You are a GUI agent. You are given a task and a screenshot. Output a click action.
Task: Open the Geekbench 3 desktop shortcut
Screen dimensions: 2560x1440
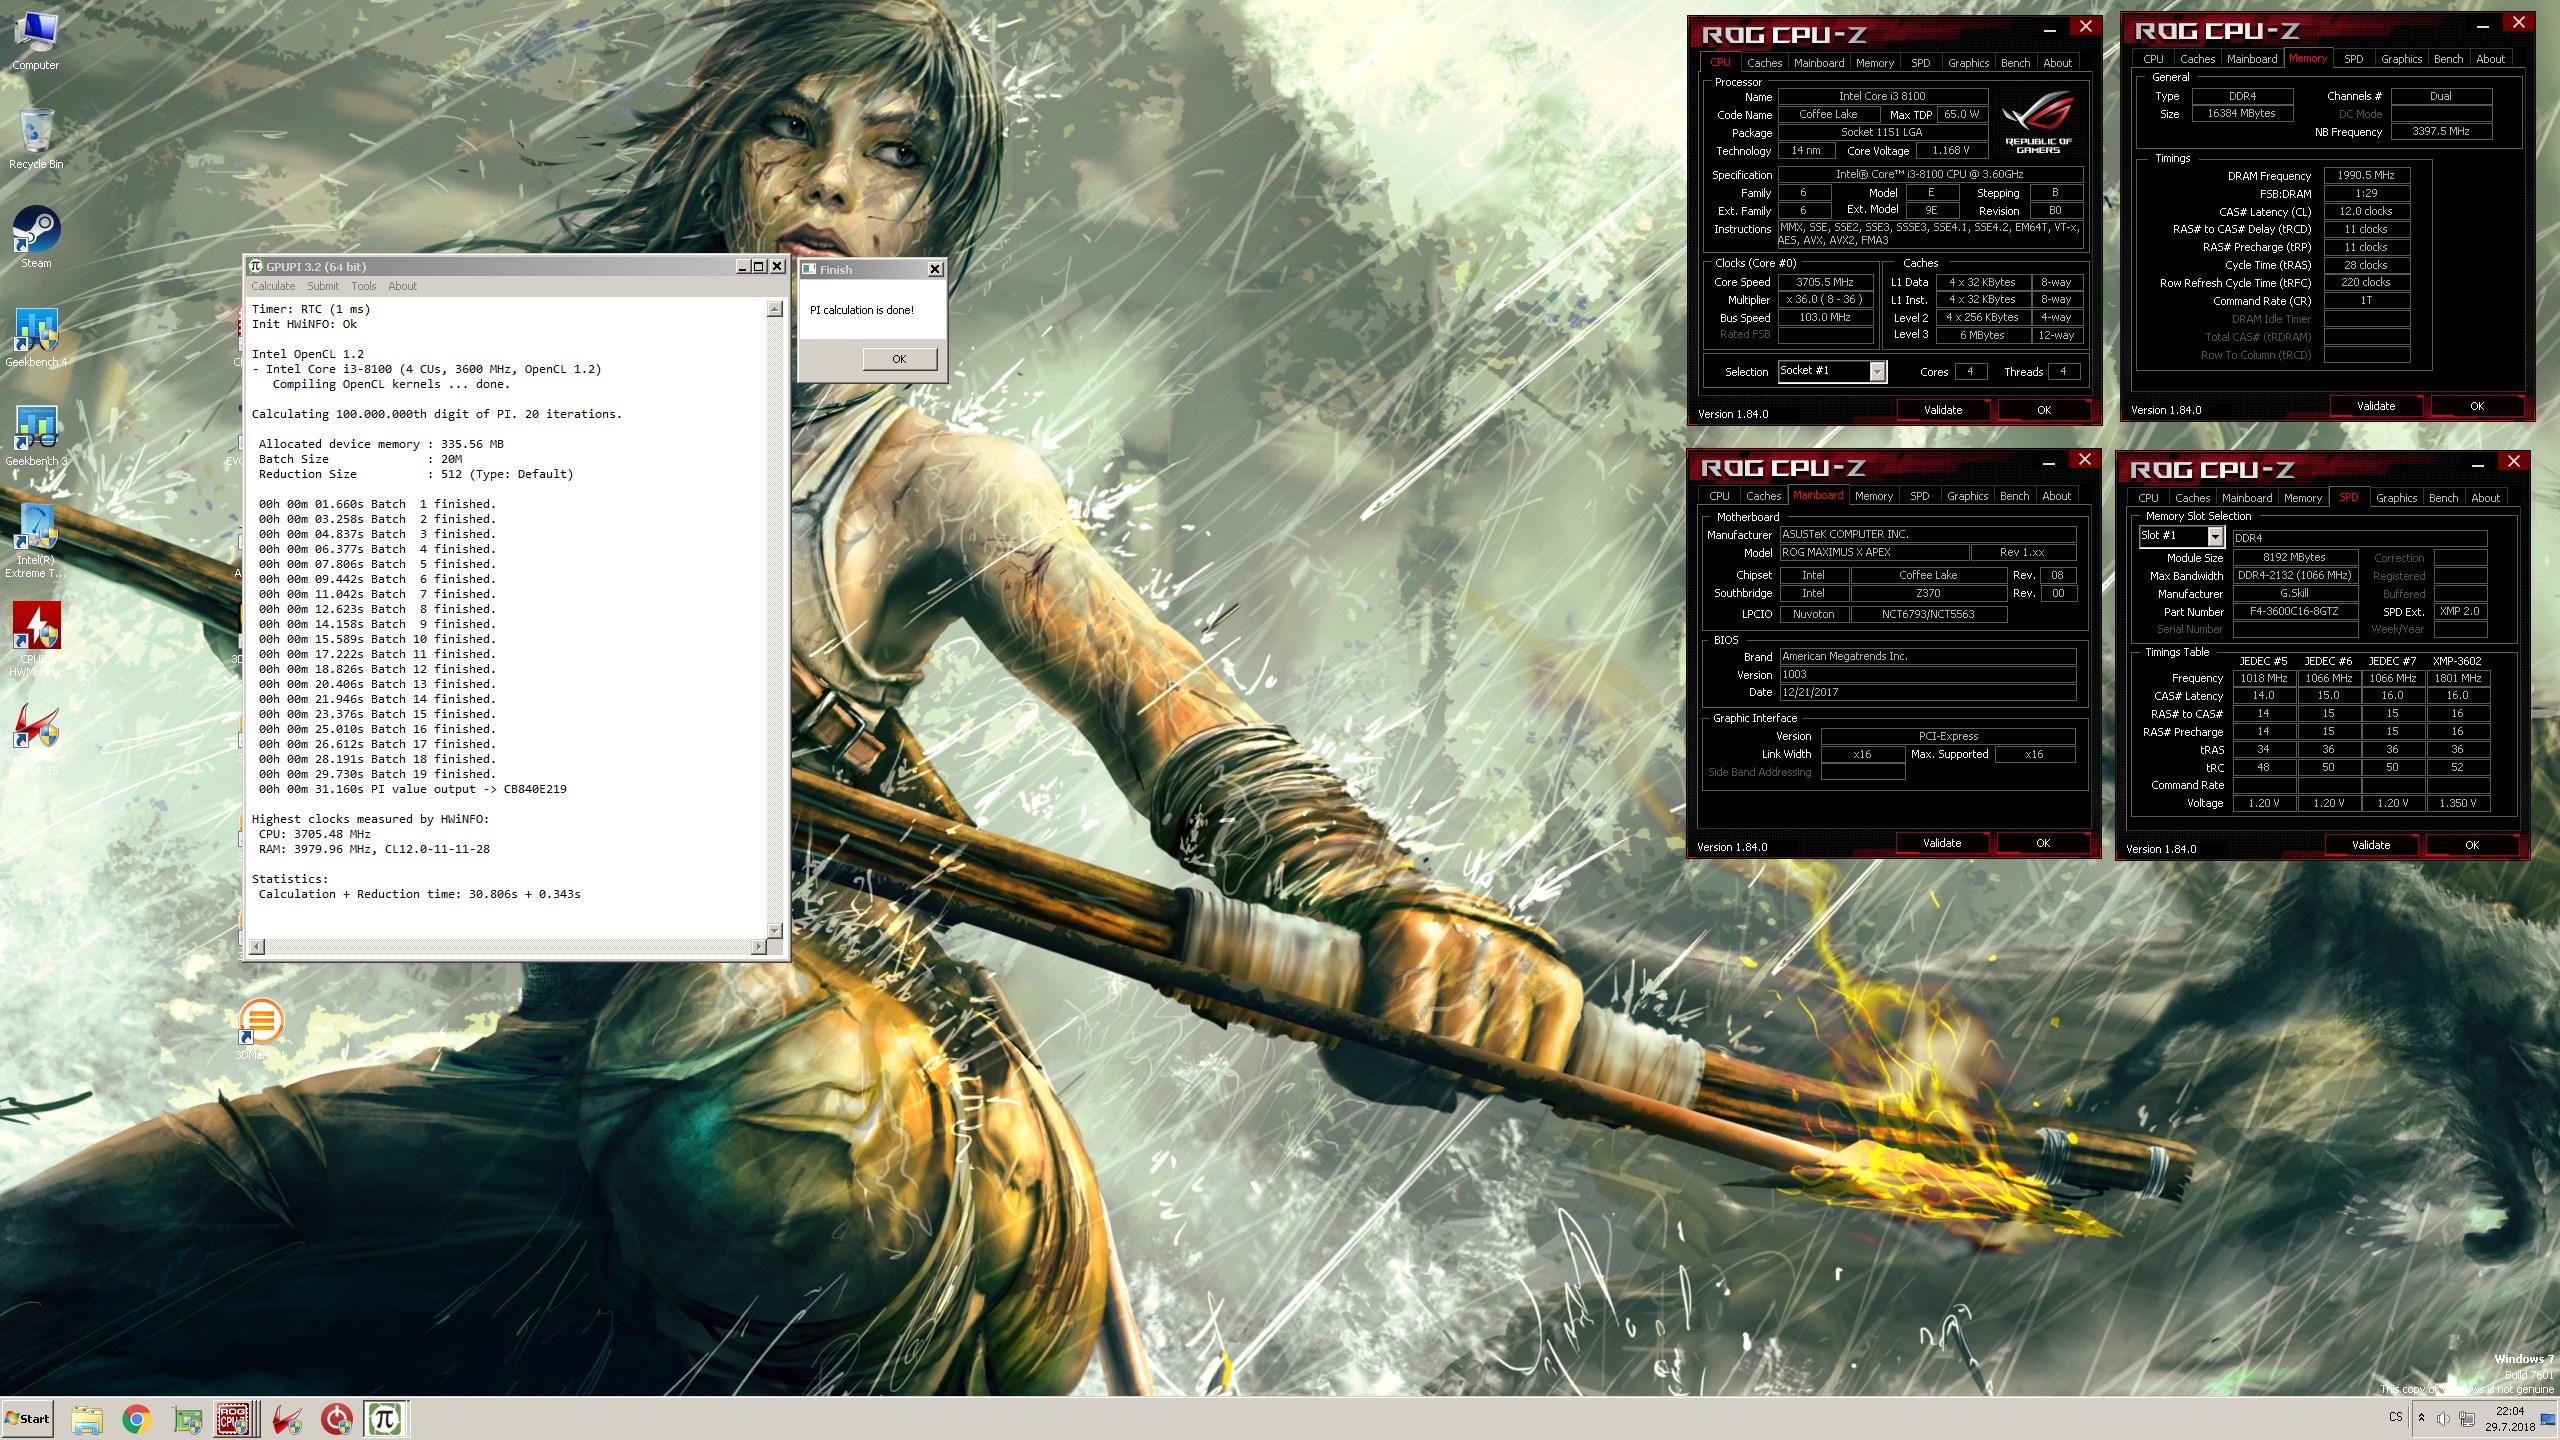click(x=36, y=436)
